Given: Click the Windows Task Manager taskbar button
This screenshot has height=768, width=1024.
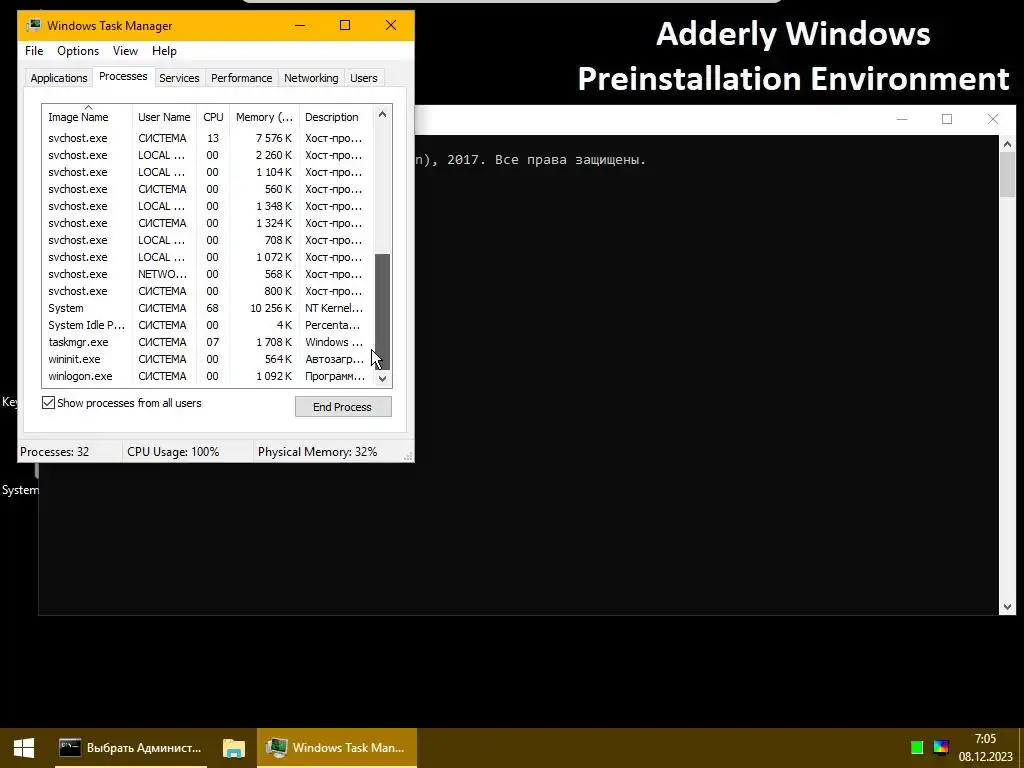Looking at the screenshot, I should click(x=337, y=748).
